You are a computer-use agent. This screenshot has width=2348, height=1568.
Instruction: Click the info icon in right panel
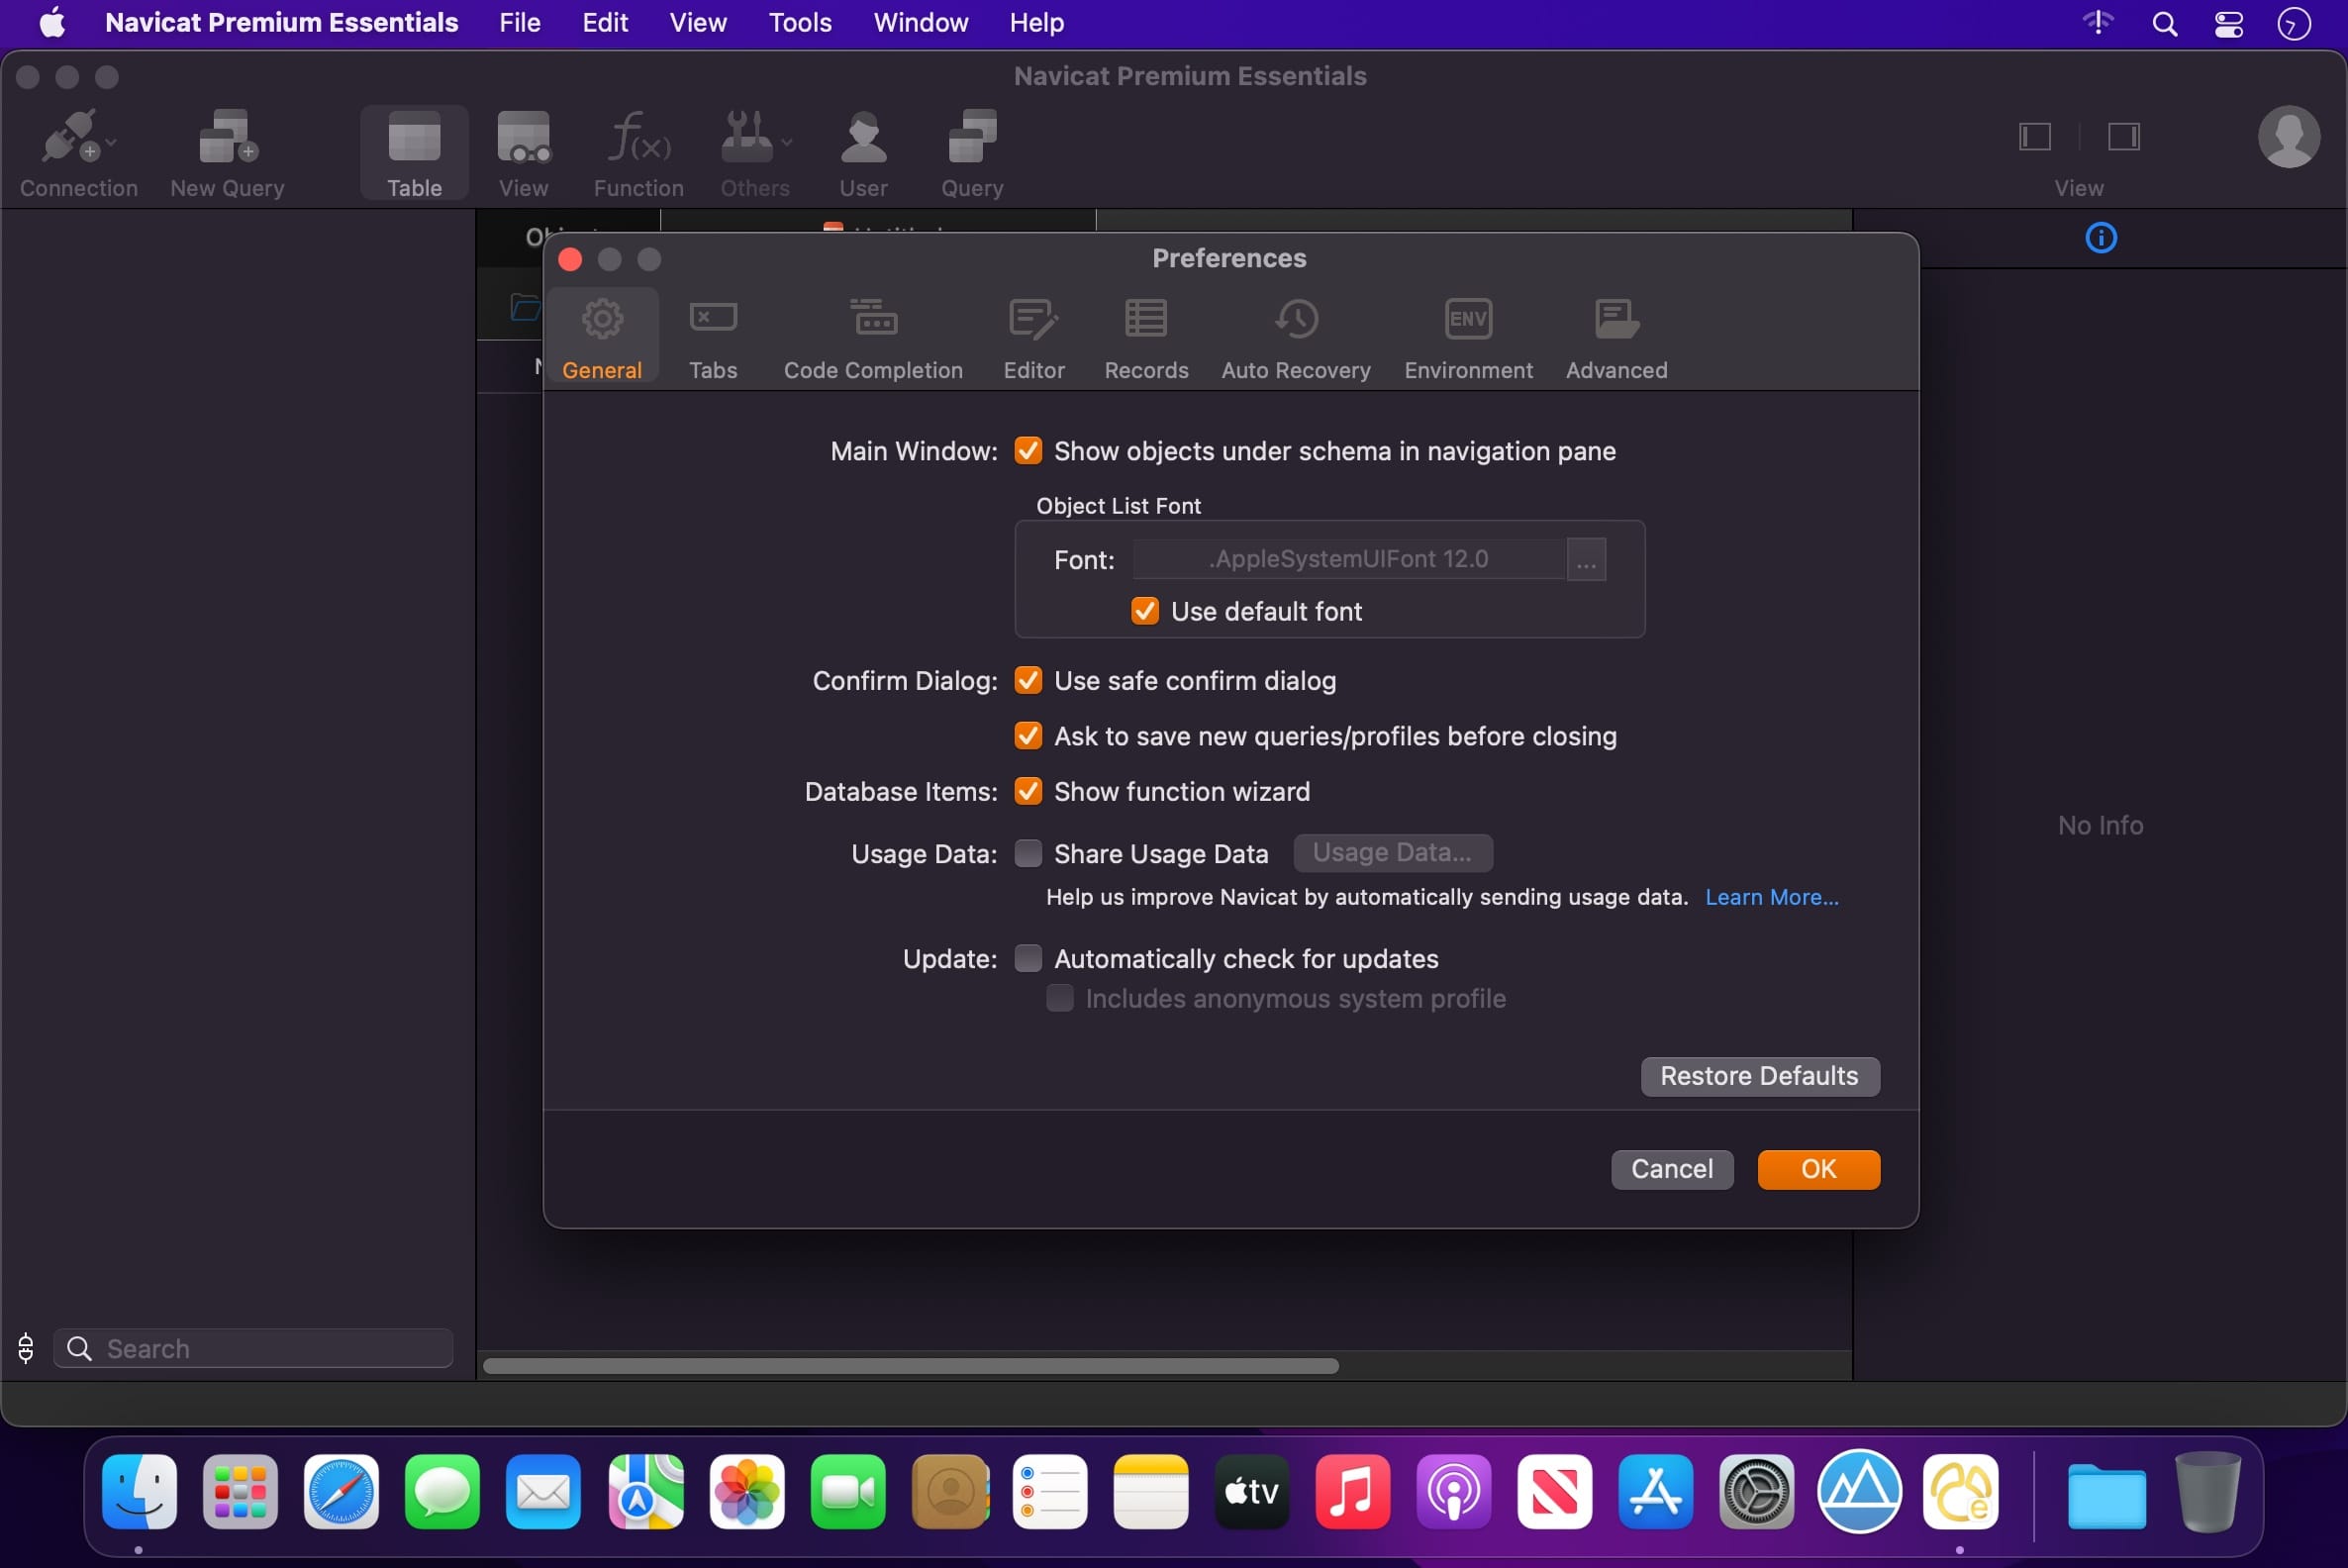(2101, 238)
